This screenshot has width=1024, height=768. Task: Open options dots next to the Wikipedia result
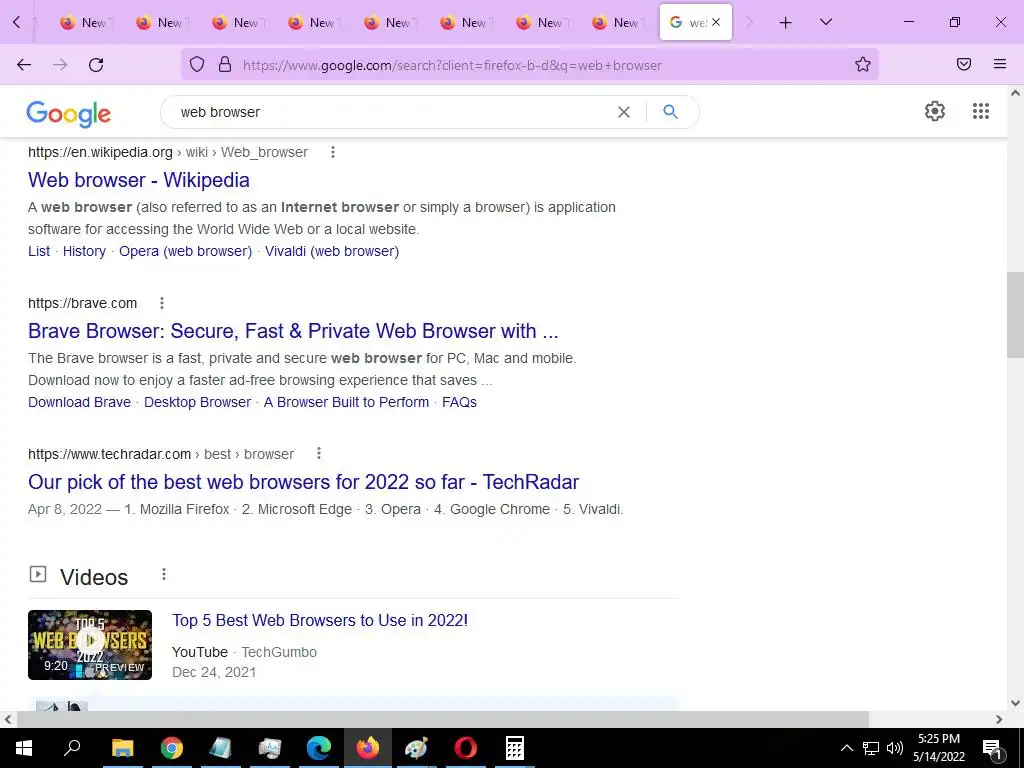pos(332,152)
